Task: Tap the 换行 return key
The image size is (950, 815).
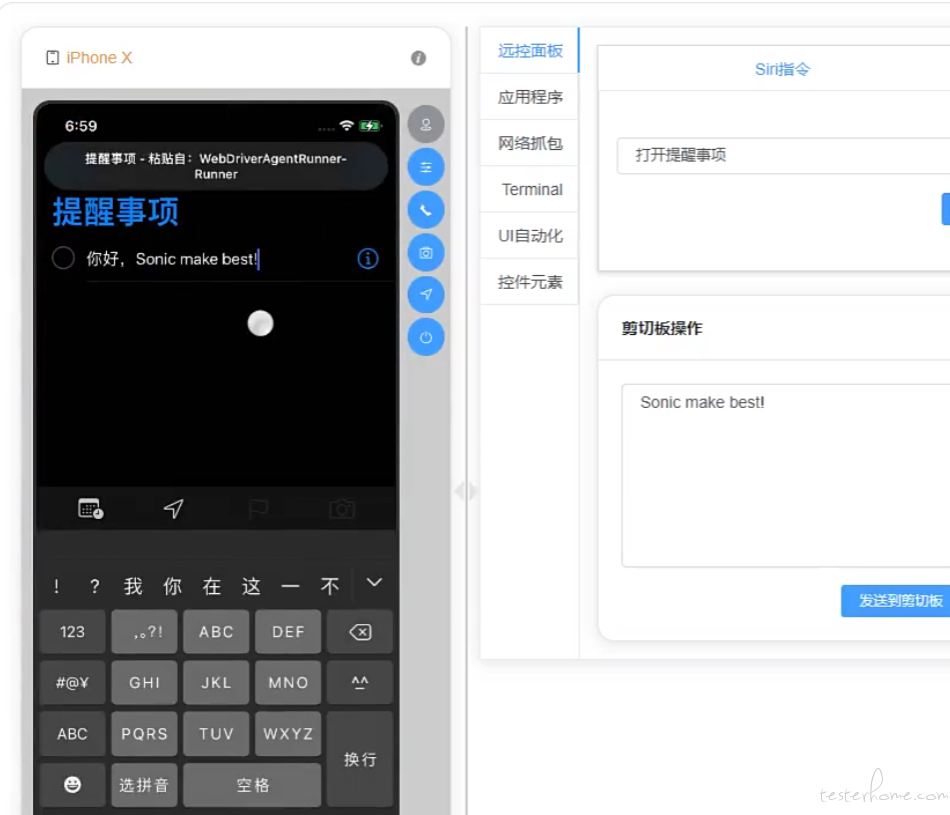Action: tap(360, 759)
